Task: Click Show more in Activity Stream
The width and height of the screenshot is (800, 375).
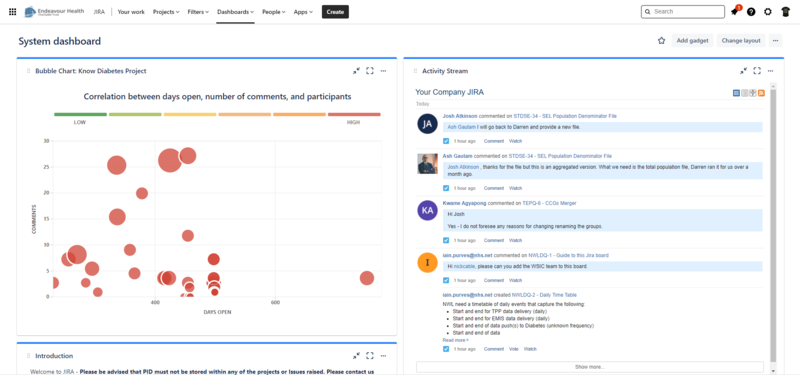Action: pyautogui.click(x=590, y=367)
